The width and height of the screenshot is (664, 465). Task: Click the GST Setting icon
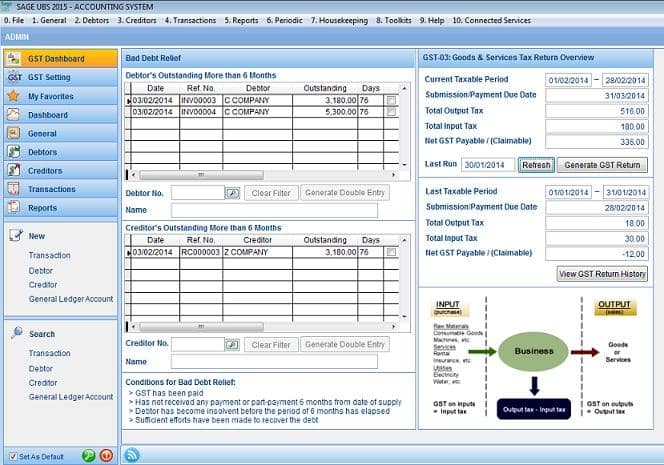pyautogui.click(x=14, y=77)
